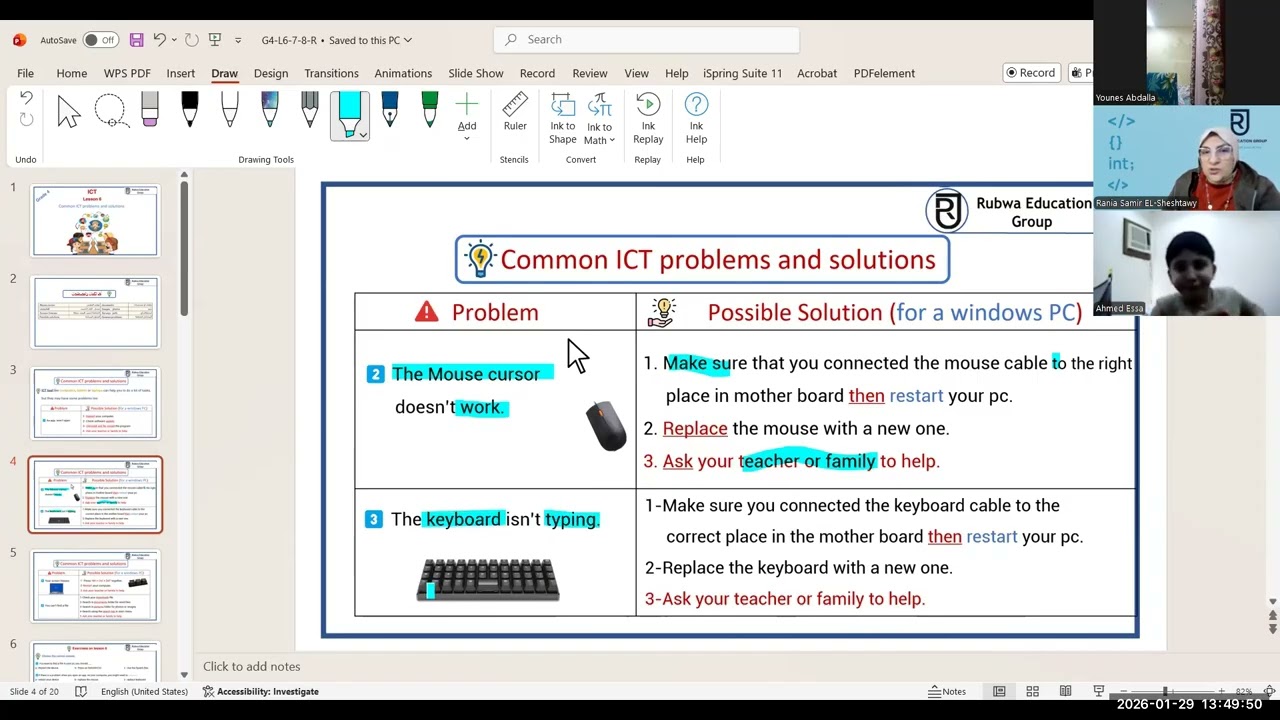The height and width of the screenshot is (720, 1280).
Task: Open Reading View from status bar
Action: 1065,691
